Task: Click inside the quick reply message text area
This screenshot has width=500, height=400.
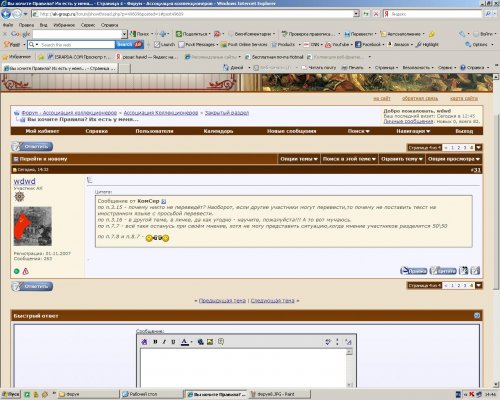Action: pos(243,368)
